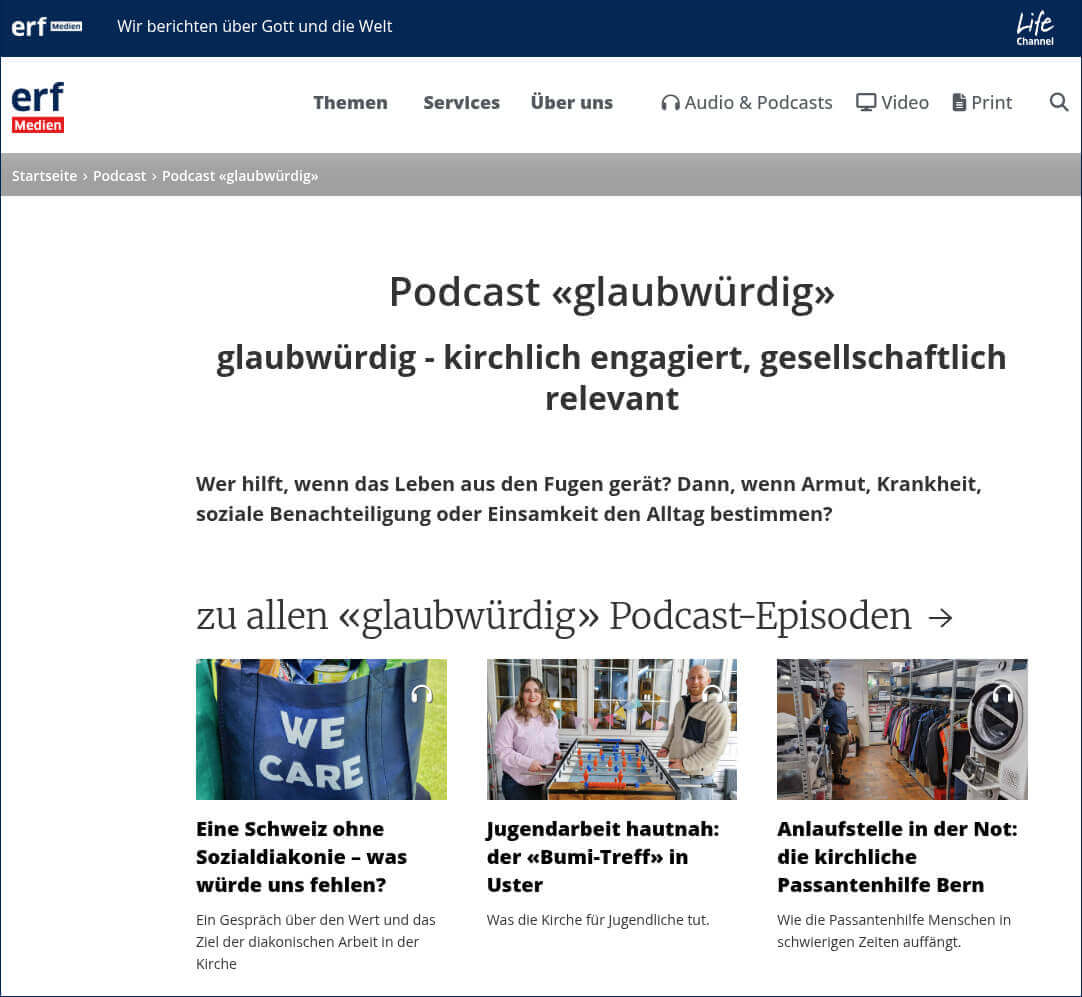1082x997 pixels.
Task: Open the search with the magnifier icon
Action: (x=1058, y=102)
